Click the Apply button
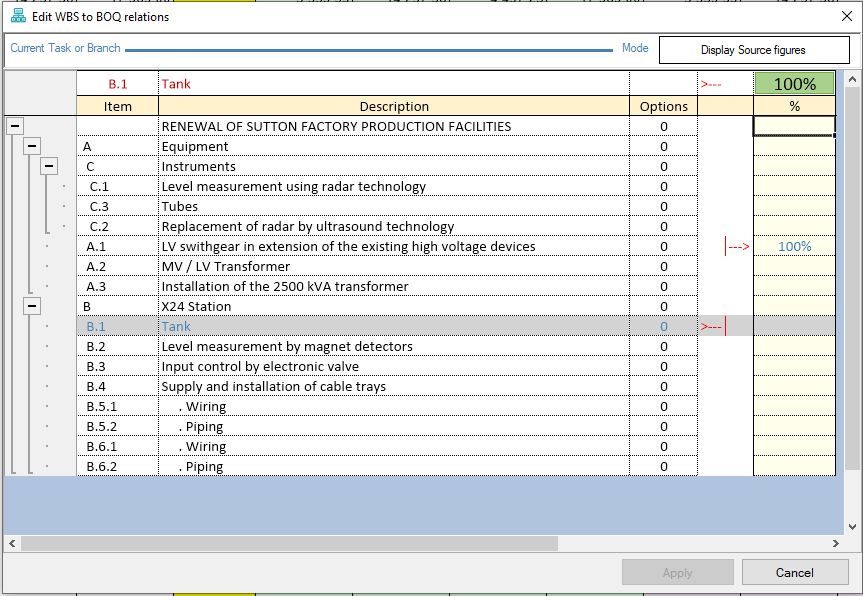Screen dimensions: 863x596 pyautogui.click(x=677, y=573)
